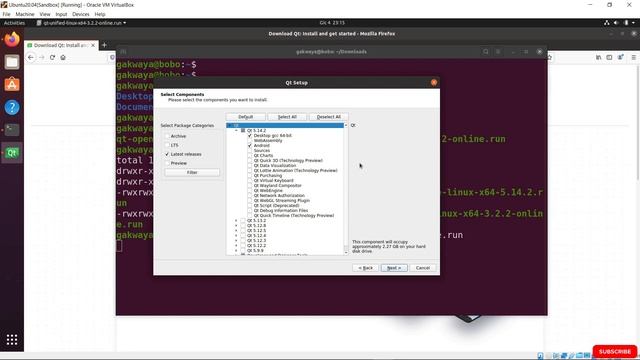The image size is (640, 360).
Task: Toggle Firefox sidebar icon
Action: [609, 58]
